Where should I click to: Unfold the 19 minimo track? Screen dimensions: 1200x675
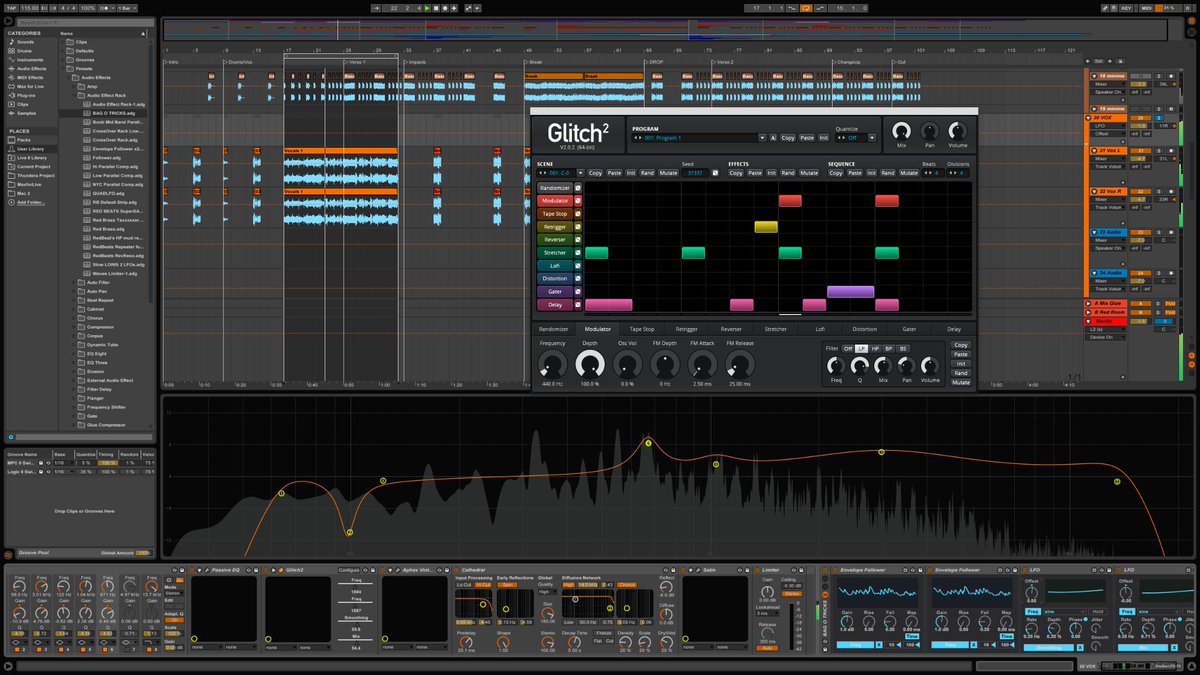(x=1094, y=109)
